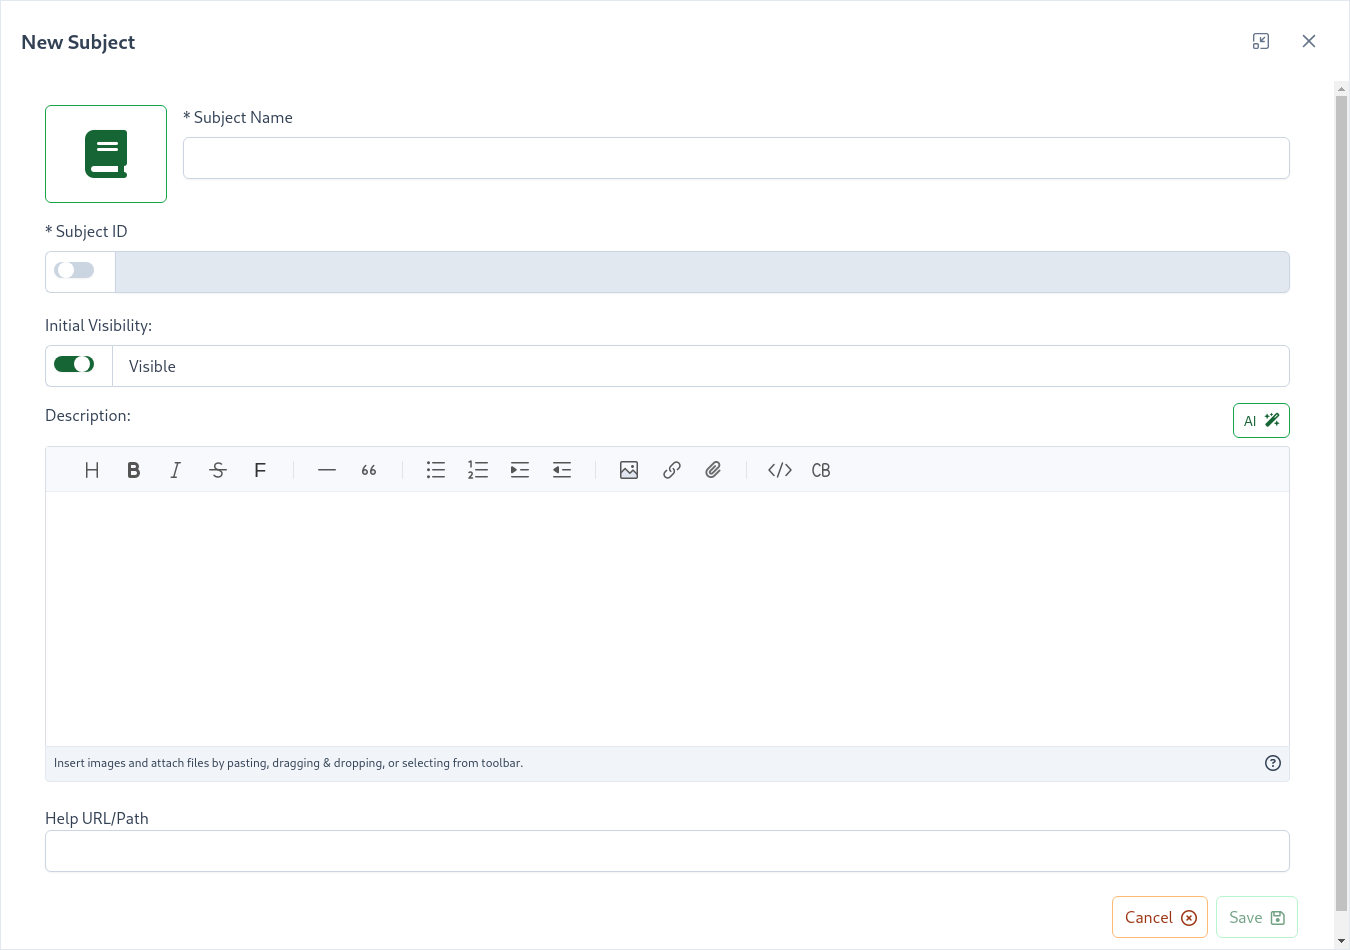This screenshot has width=1350, height=950.
Task: Insert a hyperlink in the editor
Action: tap(671, 470)
